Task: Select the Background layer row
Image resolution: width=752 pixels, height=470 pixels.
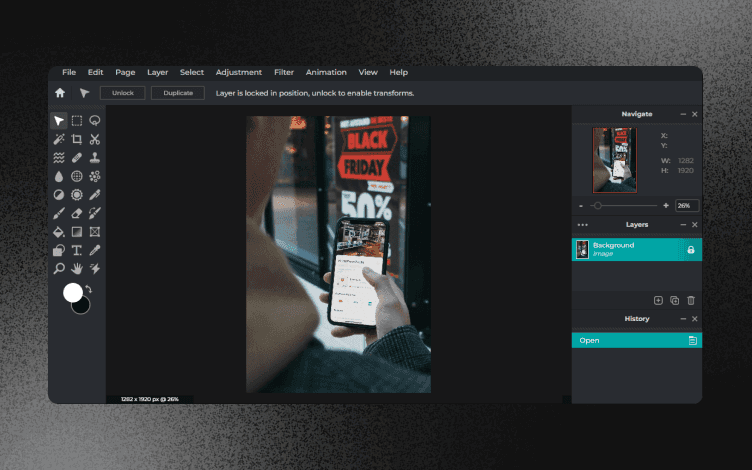Action: coord(636,250)
